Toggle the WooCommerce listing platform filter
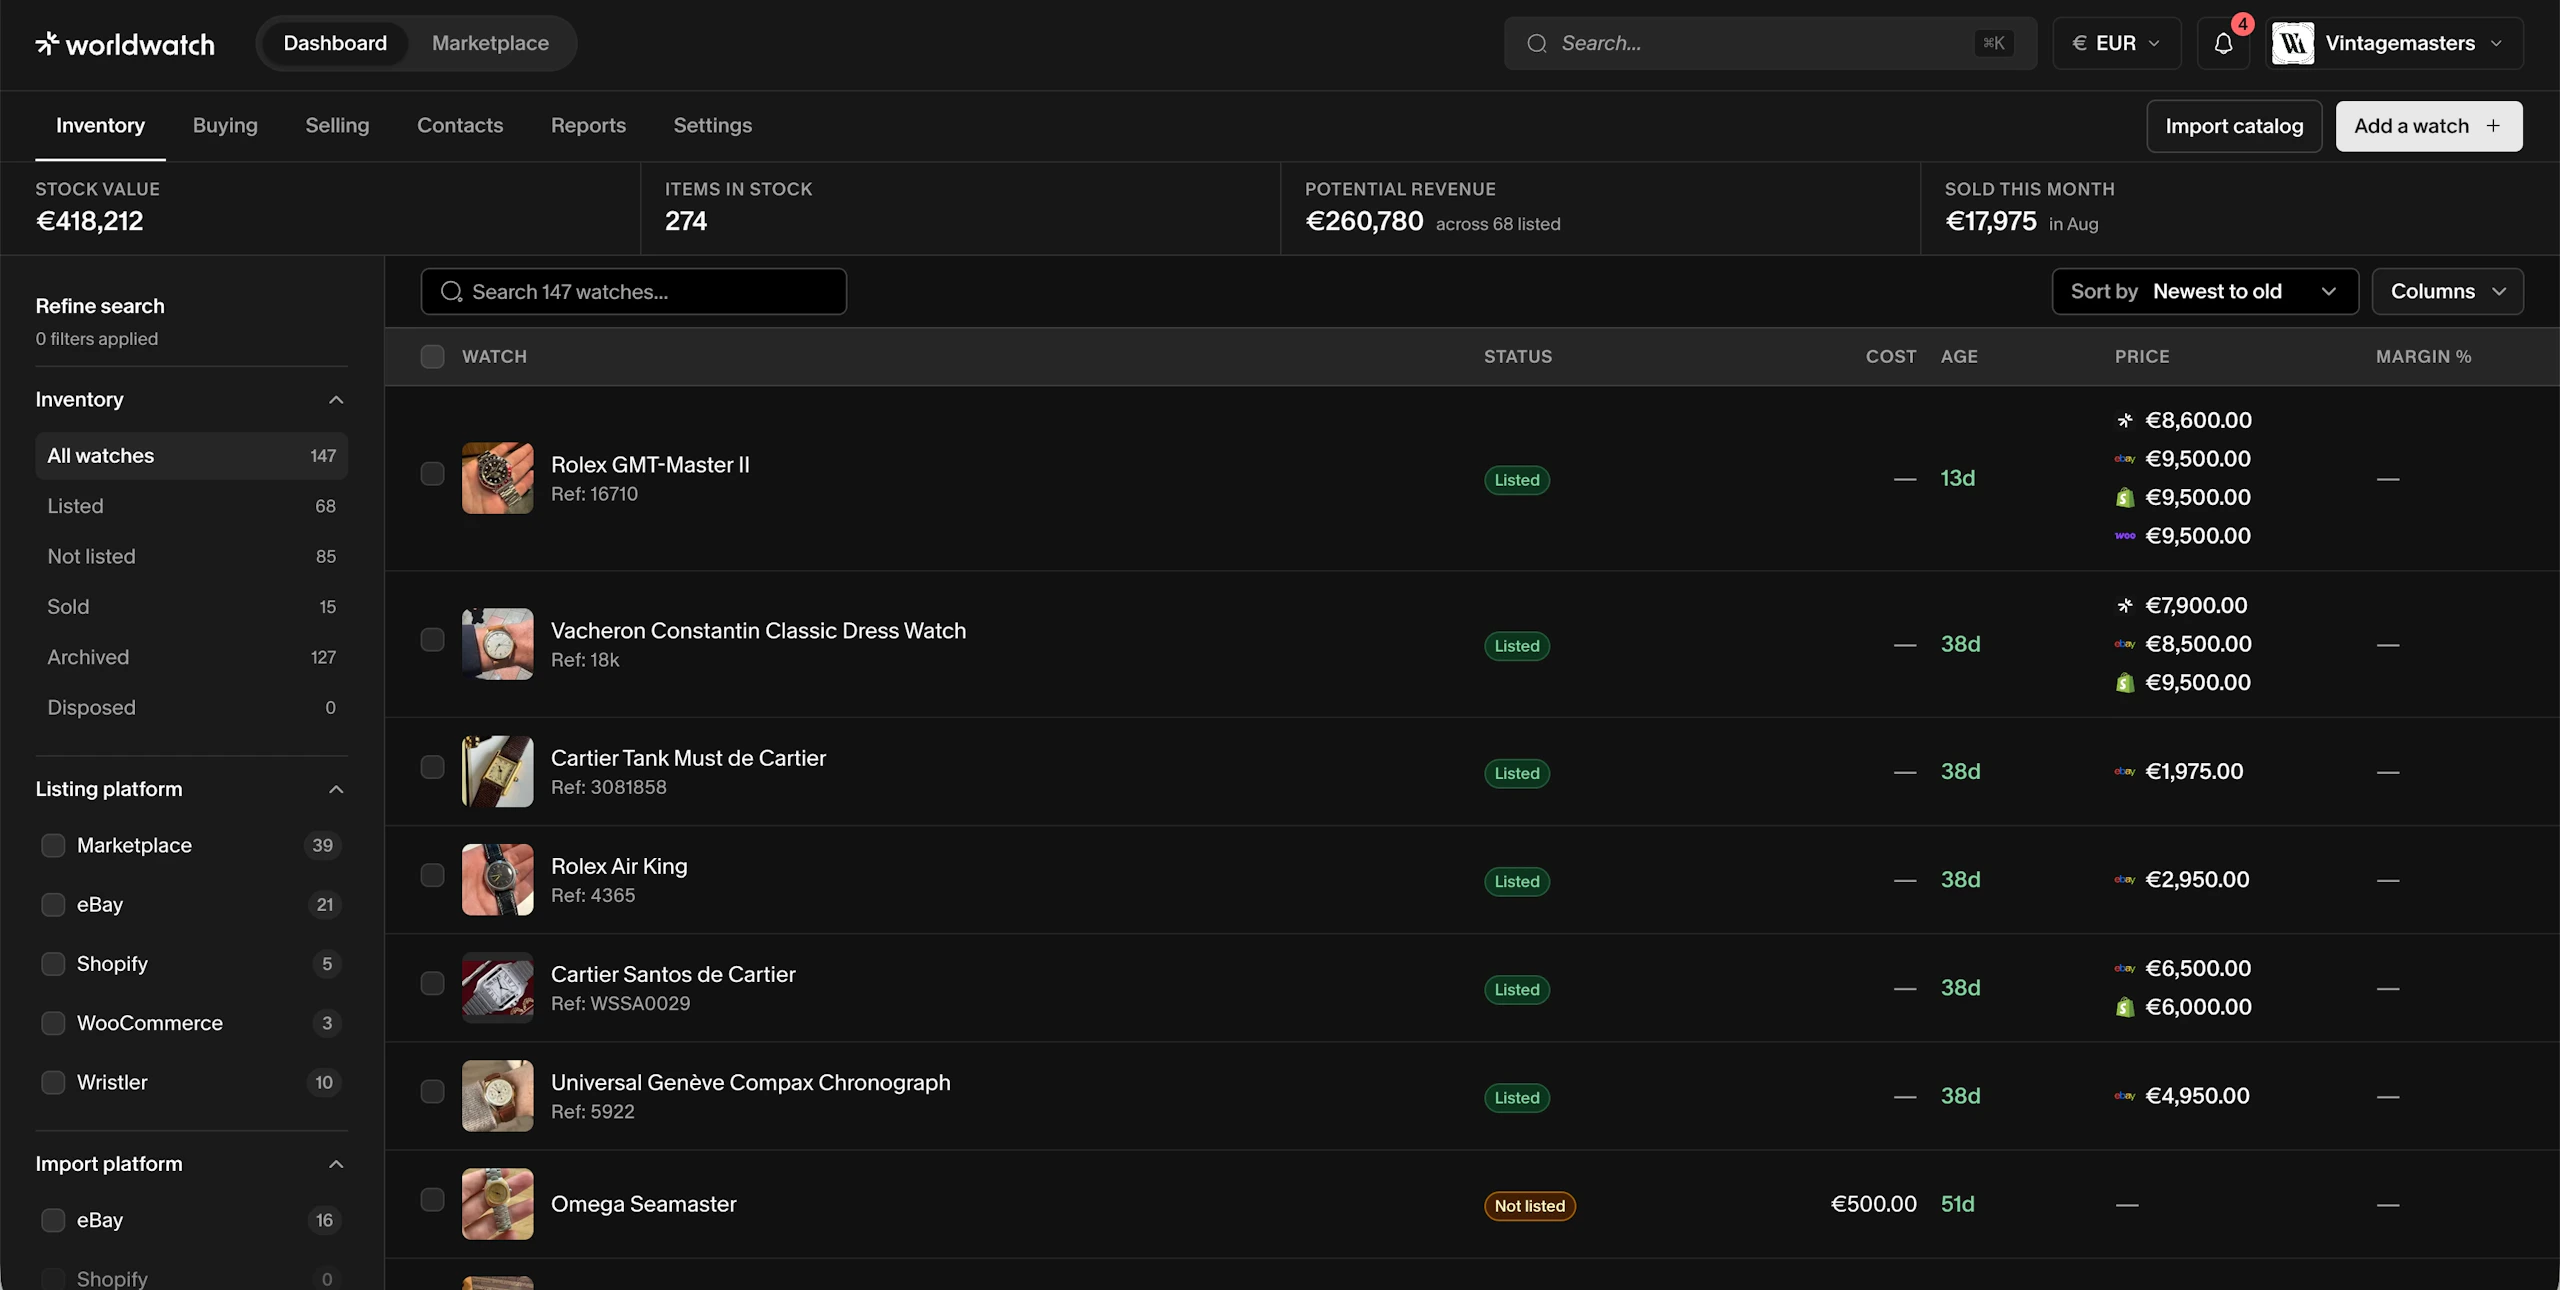 pos(53,1024)
